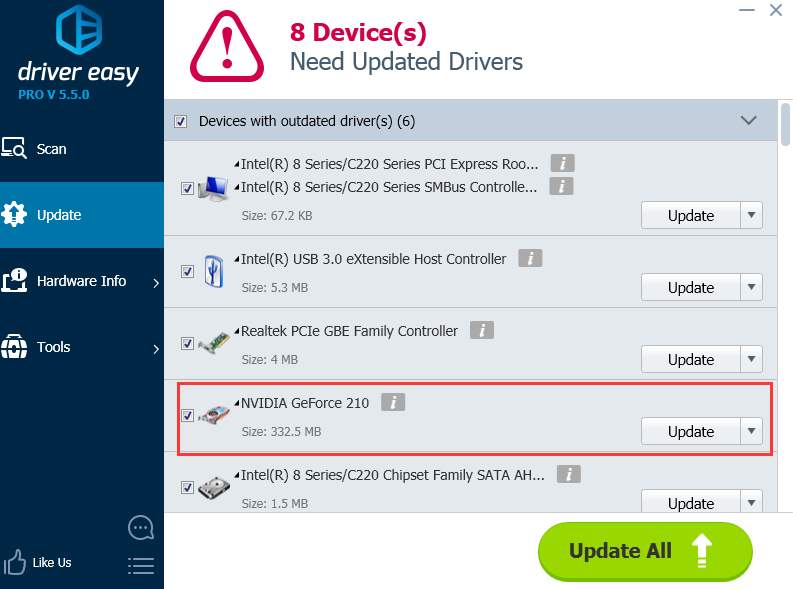Click the PRO V 5.5.0 version label

click(x=54, y=95)
